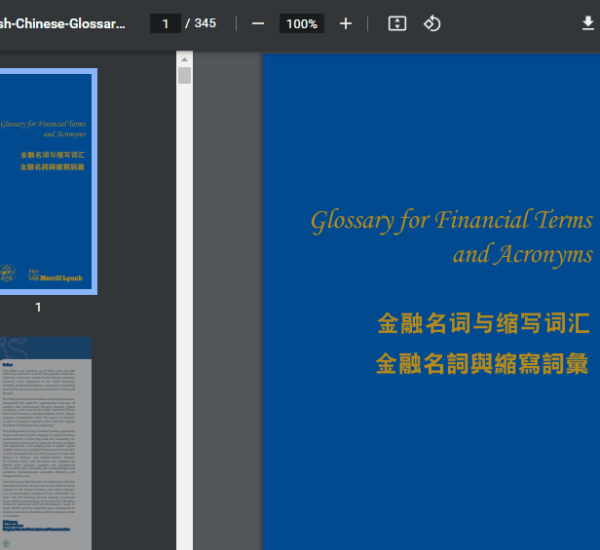Click the document file name title
The image size is (600, 550).
[x=63, y=24]
